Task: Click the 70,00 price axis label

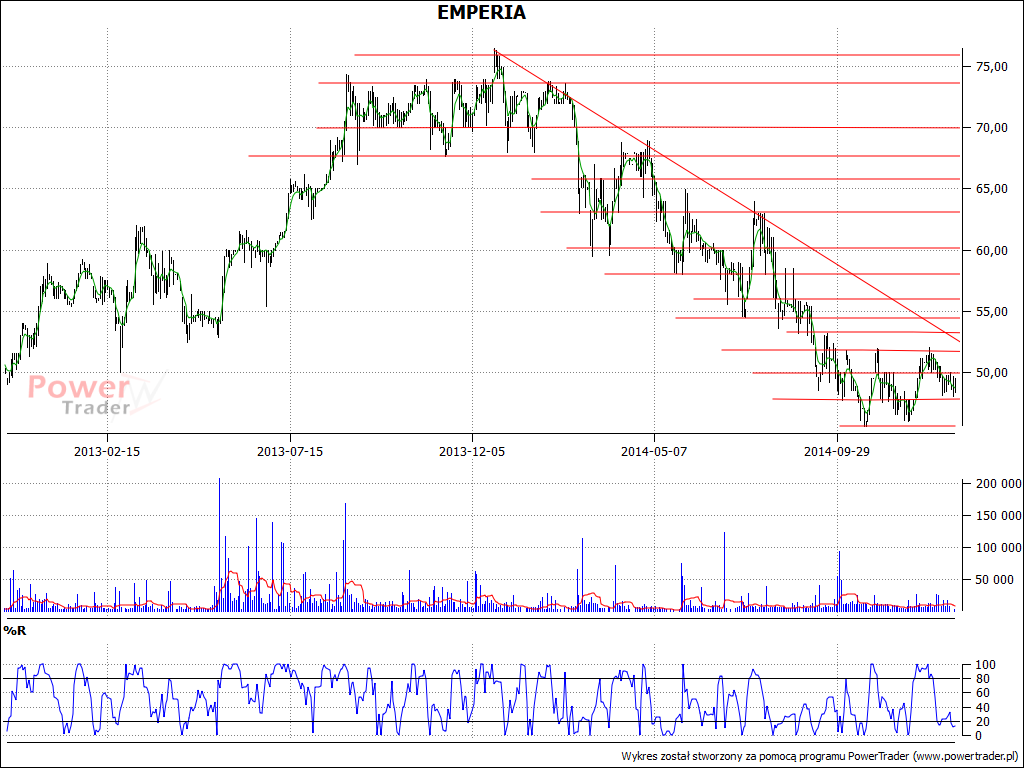Action: pyautogui.click(x=991, y=128)
